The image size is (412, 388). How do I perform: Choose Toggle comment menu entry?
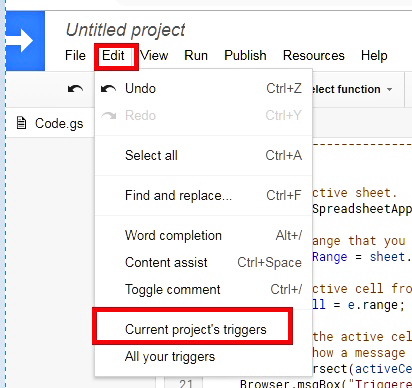pyautogui.click(x=204, y=289)
